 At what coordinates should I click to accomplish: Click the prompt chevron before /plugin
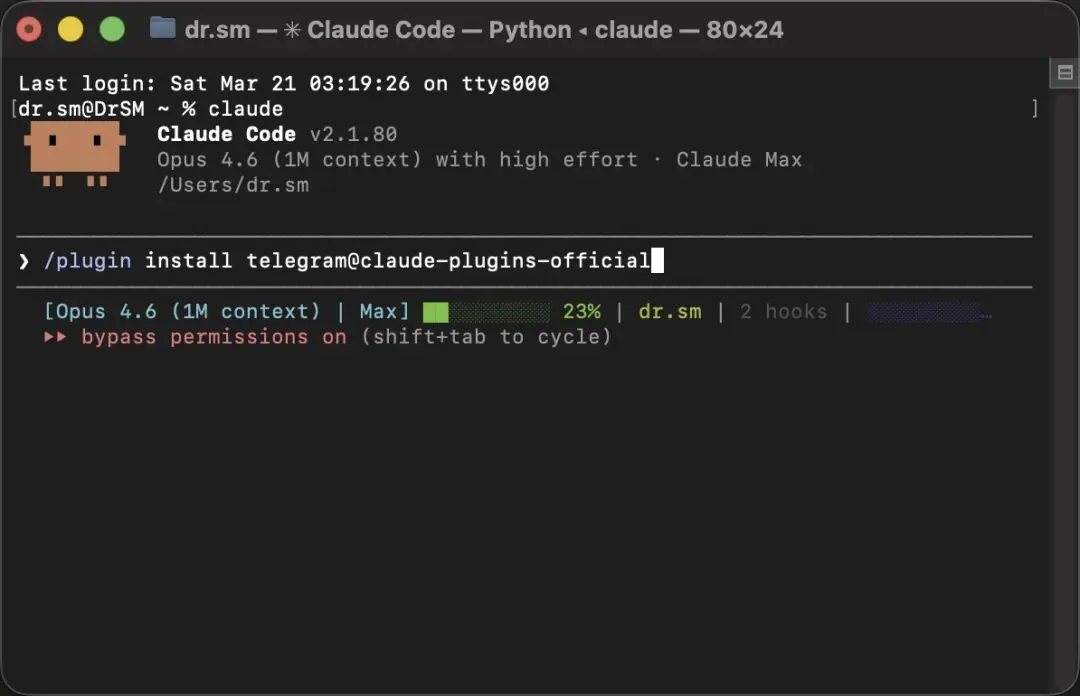click(24, 261)
